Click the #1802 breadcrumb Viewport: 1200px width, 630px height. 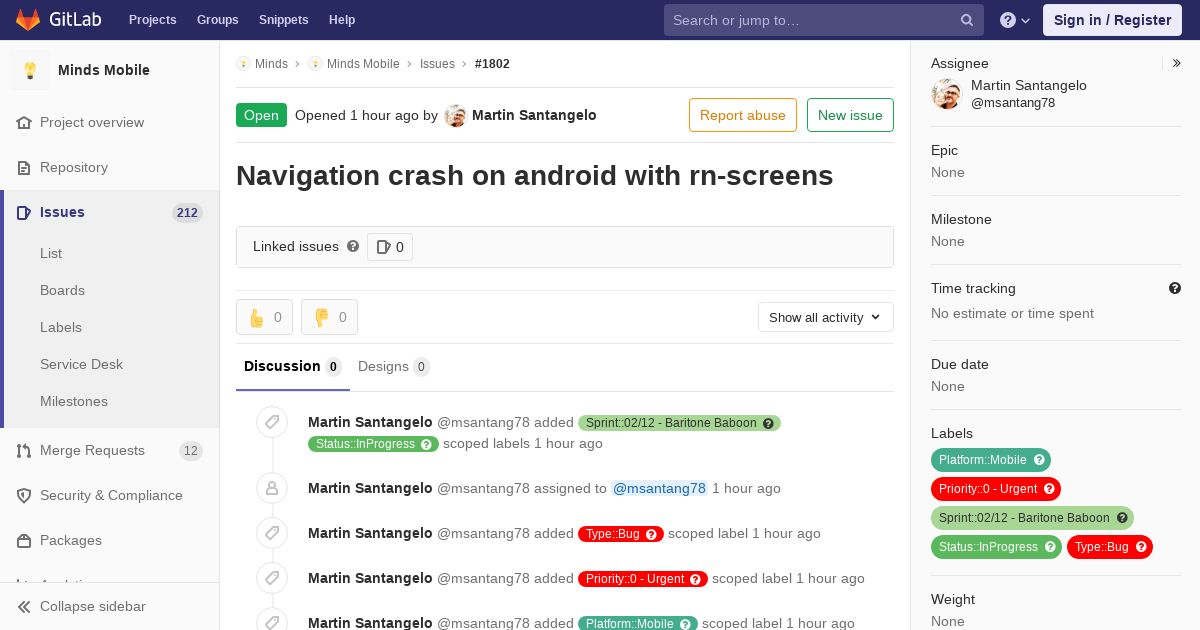pos(492,63)
